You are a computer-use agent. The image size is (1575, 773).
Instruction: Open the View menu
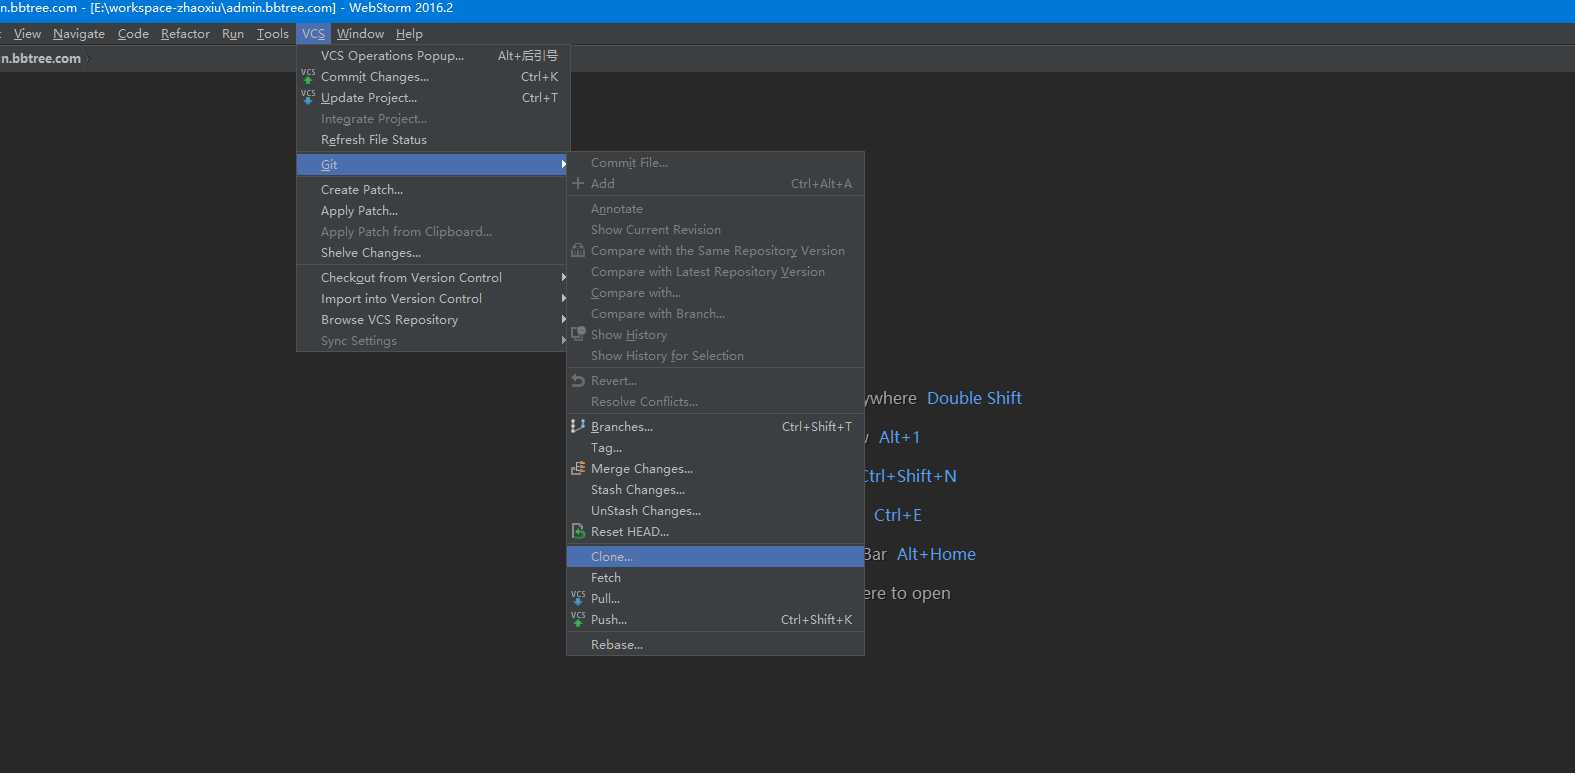click(x=28, y=34)
